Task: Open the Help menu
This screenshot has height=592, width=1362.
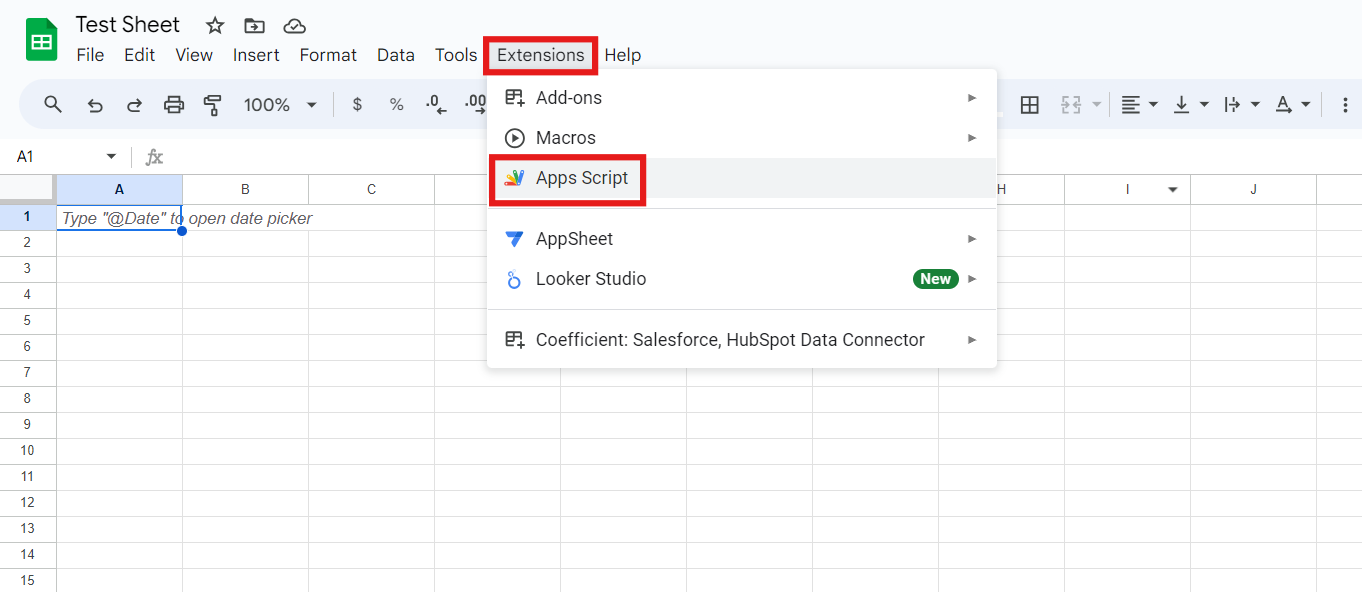Action: (x=622, y=55)
